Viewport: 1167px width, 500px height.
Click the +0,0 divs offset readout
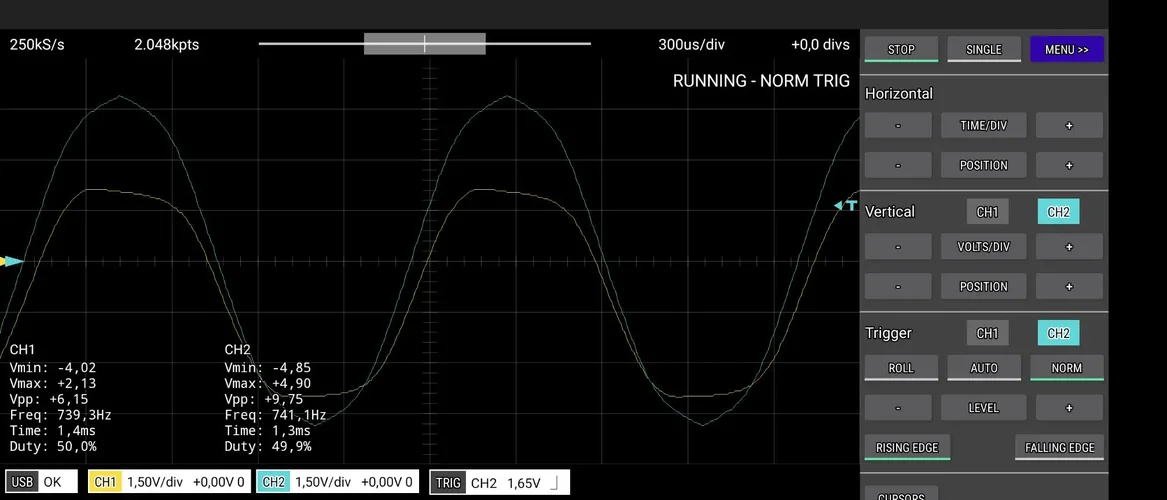pyautogui.click(x=820, y=45)
